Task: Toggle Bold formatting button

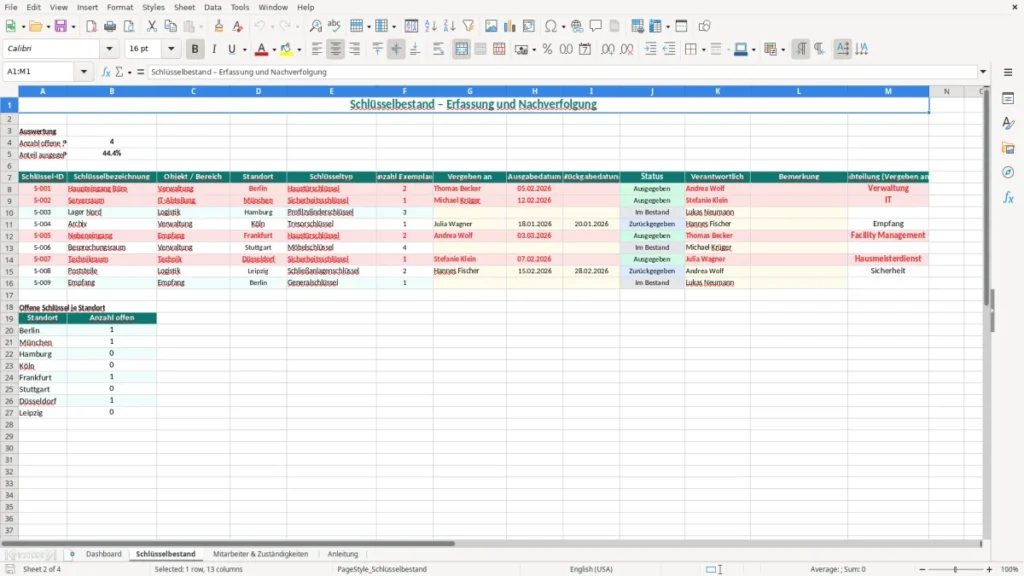Action: tap(195, 49)
